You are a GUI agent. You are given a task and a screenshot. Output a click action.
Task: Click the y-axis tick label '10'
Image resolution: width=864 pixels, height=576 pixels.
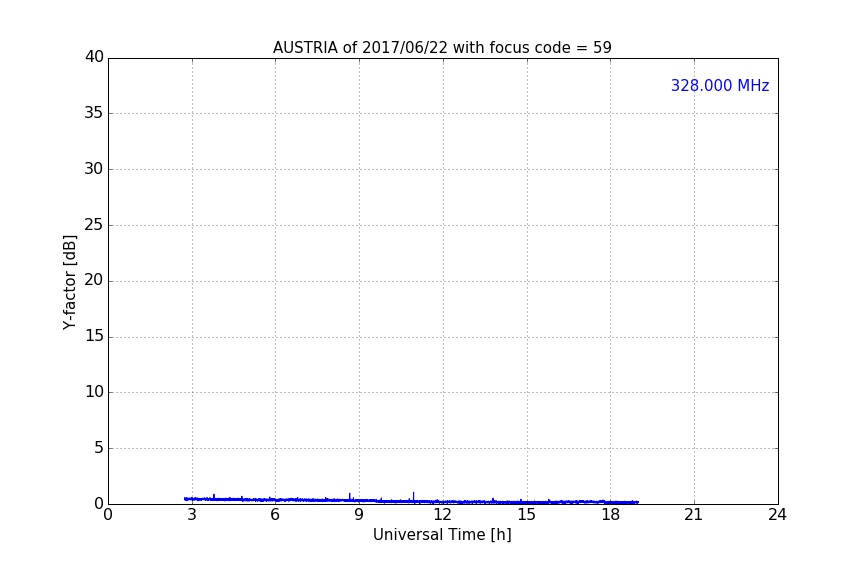pyautogui.click(x=94, y=392)
